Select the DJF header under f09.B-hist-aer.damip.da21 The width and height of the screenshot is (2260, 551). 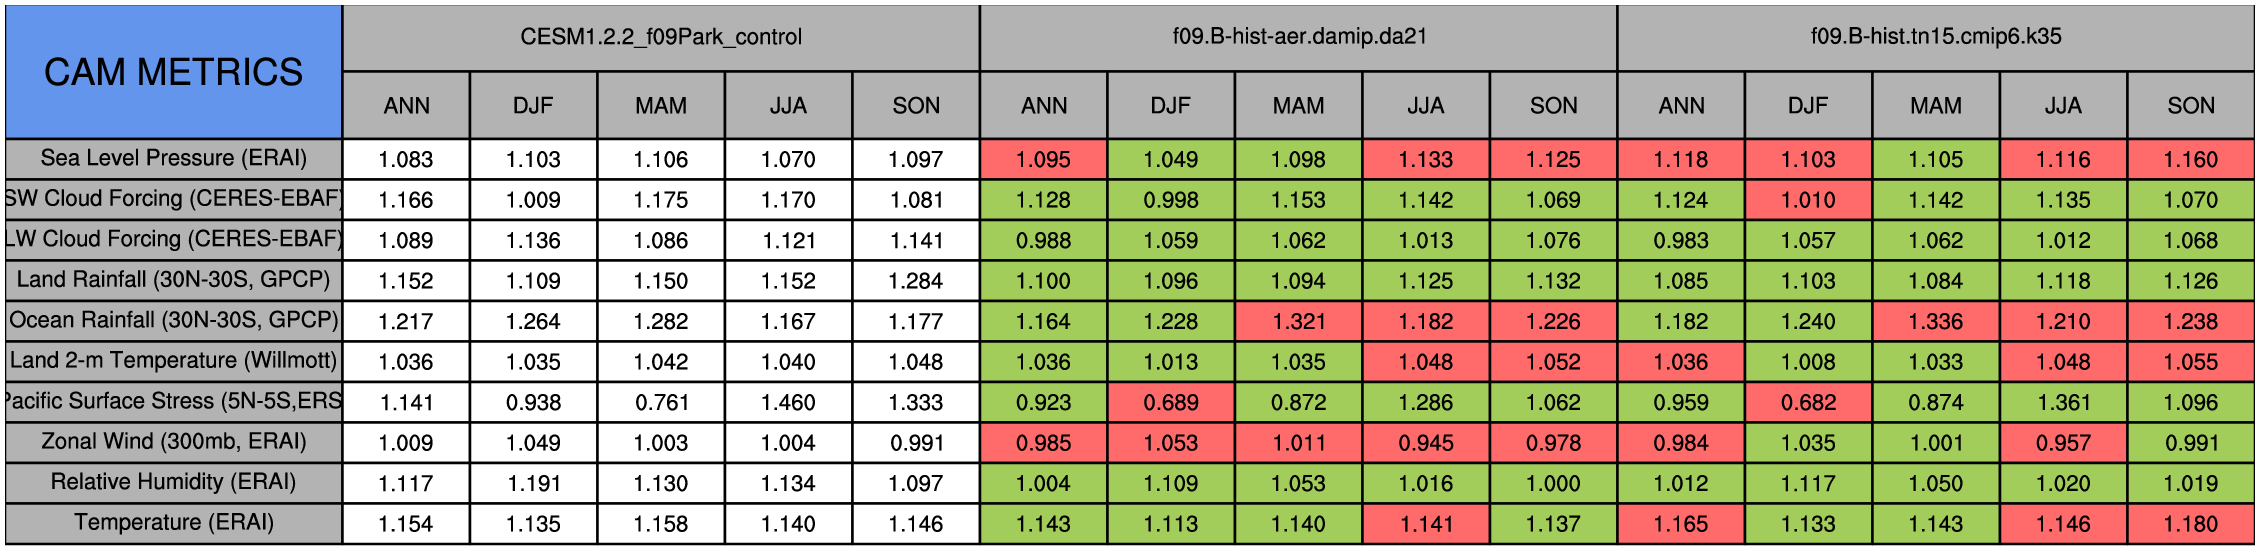(1171, 106)
